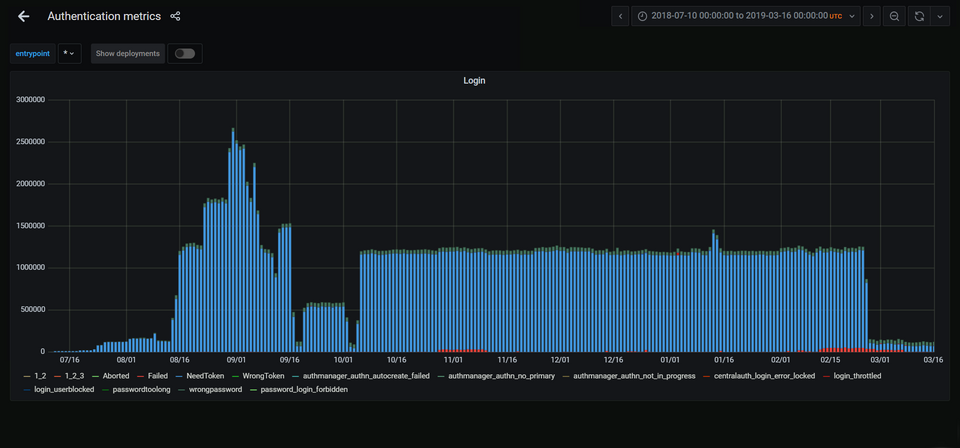The width and height of the screenshot is (960, 448).
Task: Zoom out the time range
Action: pos(895,17)
